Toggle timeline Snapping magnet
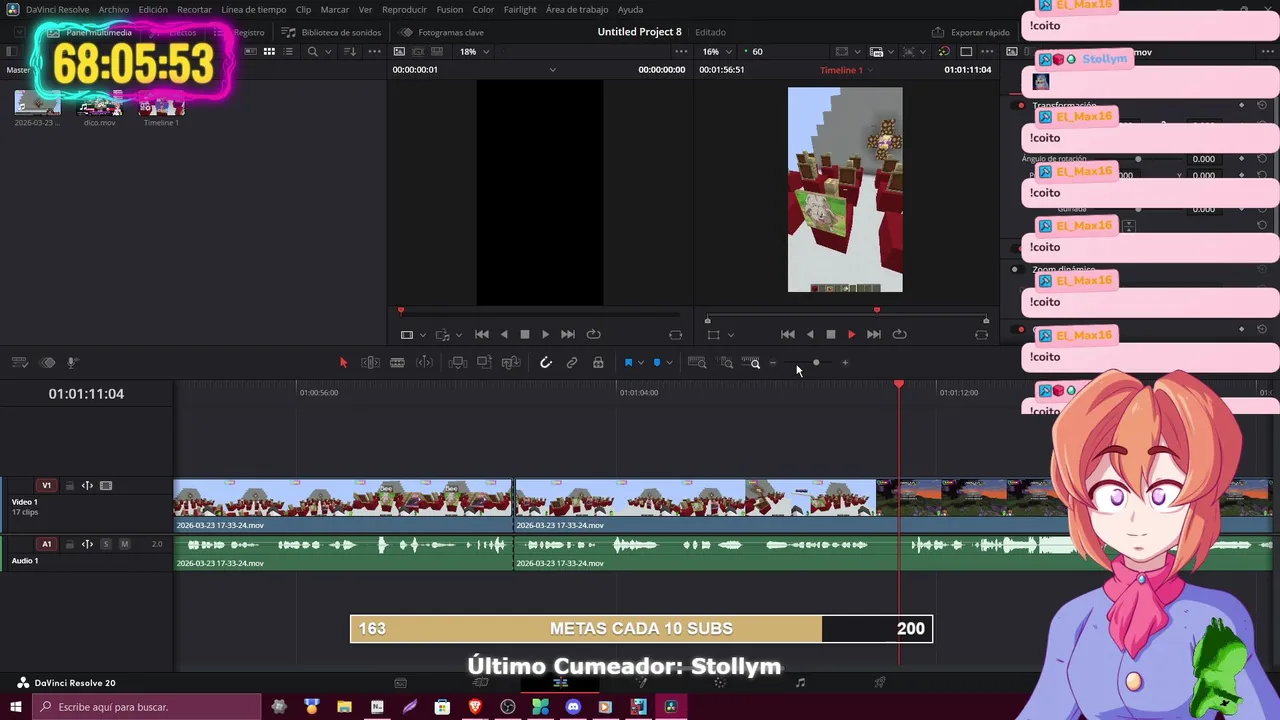This screenshot has width=1280, height=720. click(546, 363)
